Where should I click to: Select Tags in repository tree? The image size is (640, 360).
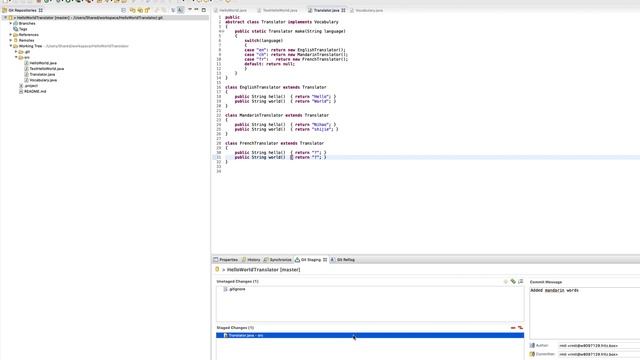(x=20, y=29)
